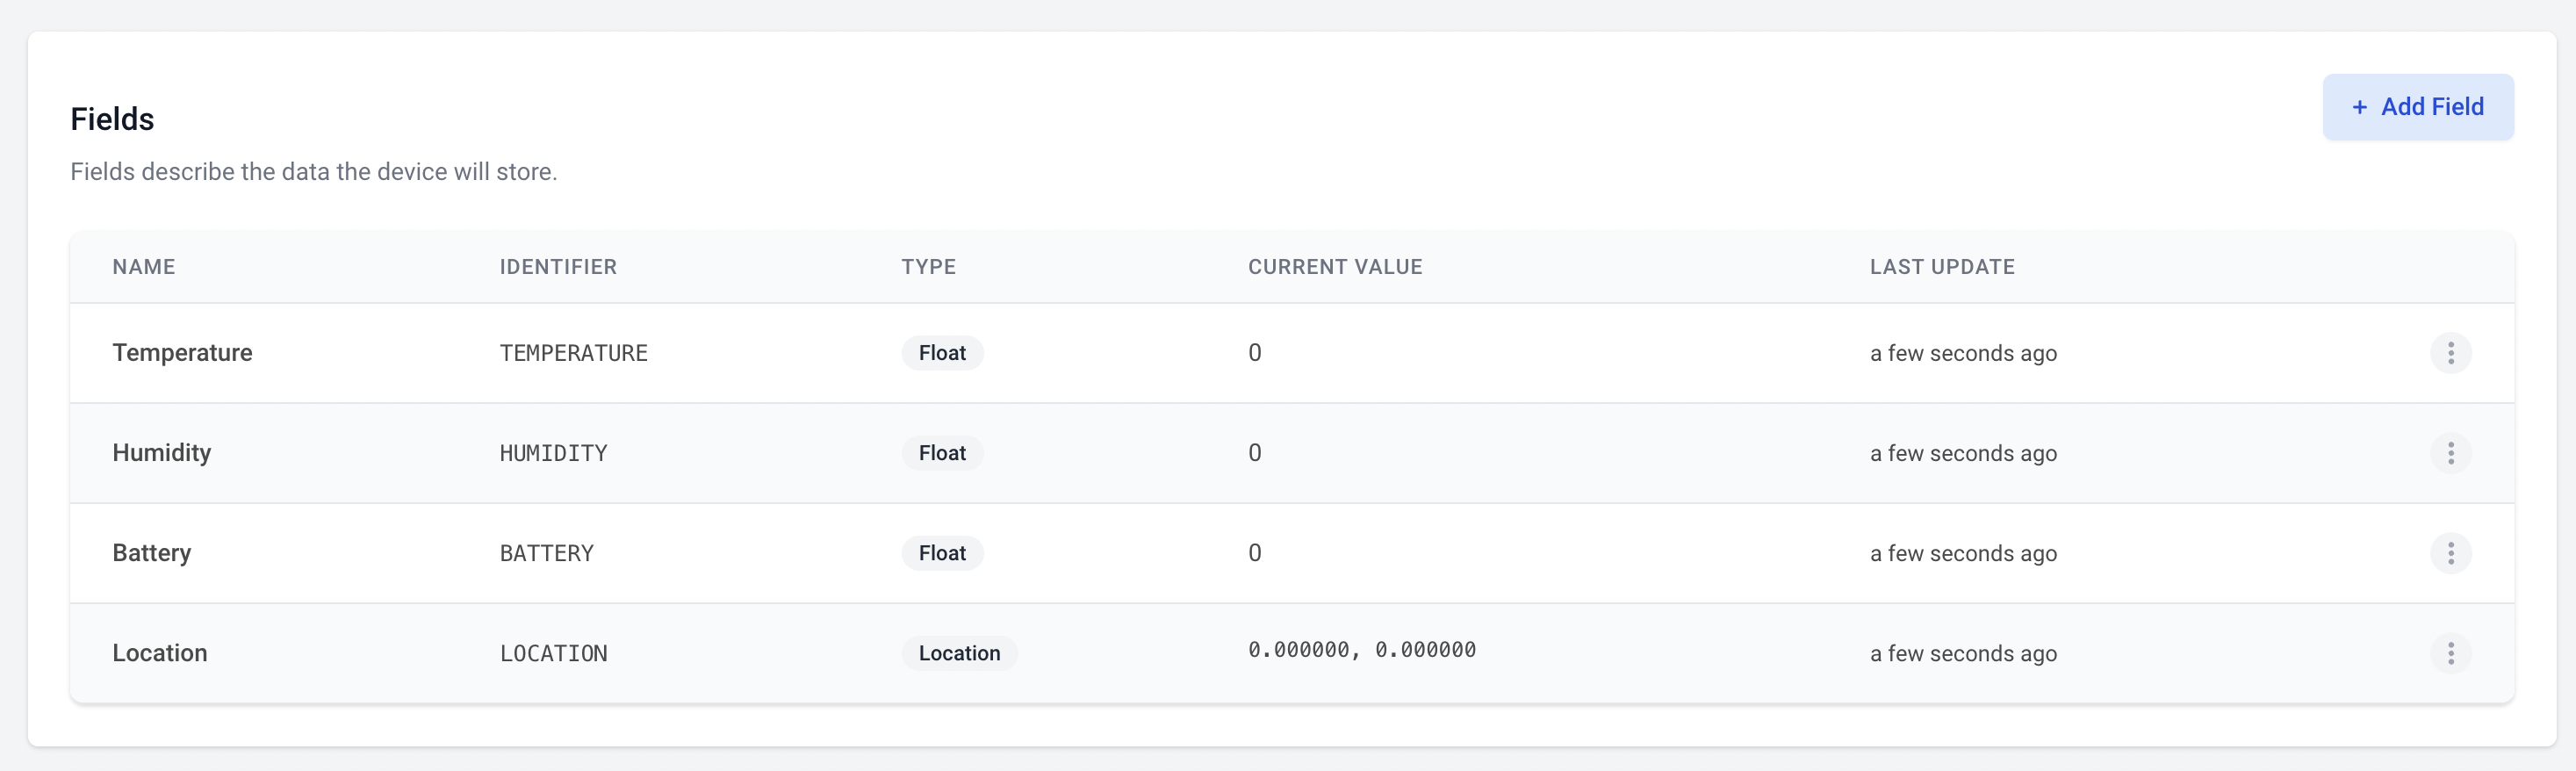Click the Float badge in the Humidity row
Image resolution: width=2576 pixels, height=771 pixels.
942,453
